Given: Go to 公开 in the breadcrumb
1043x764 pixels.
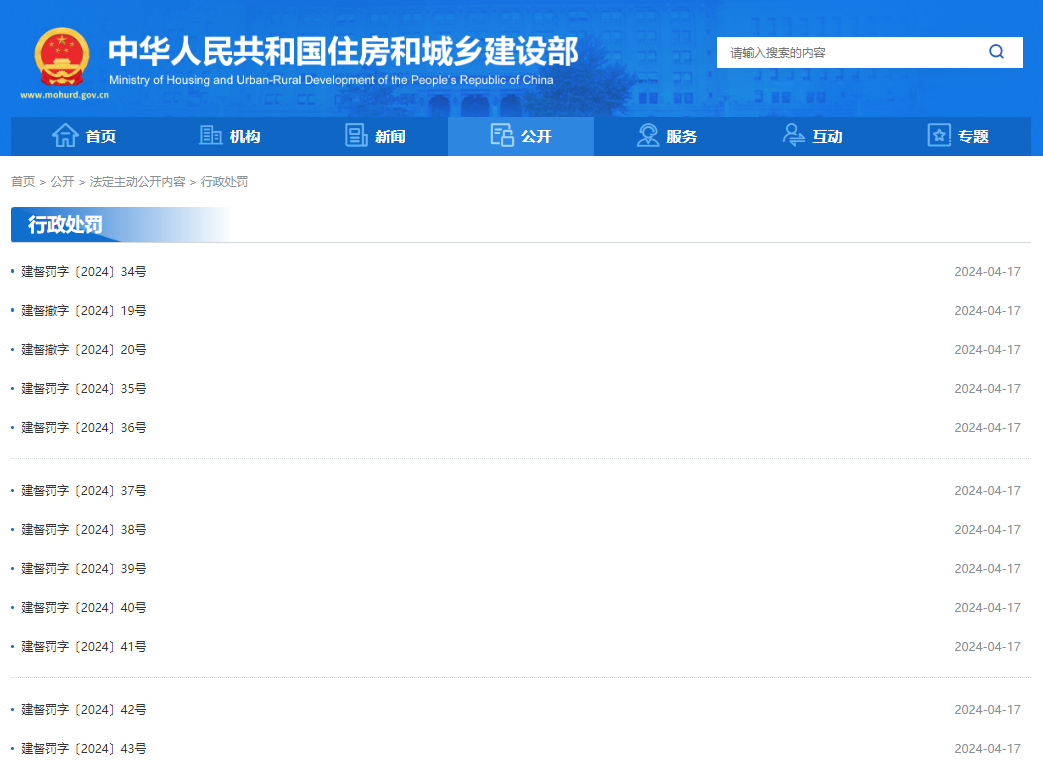Looking at the screenshot, I should tap(63, 182).
